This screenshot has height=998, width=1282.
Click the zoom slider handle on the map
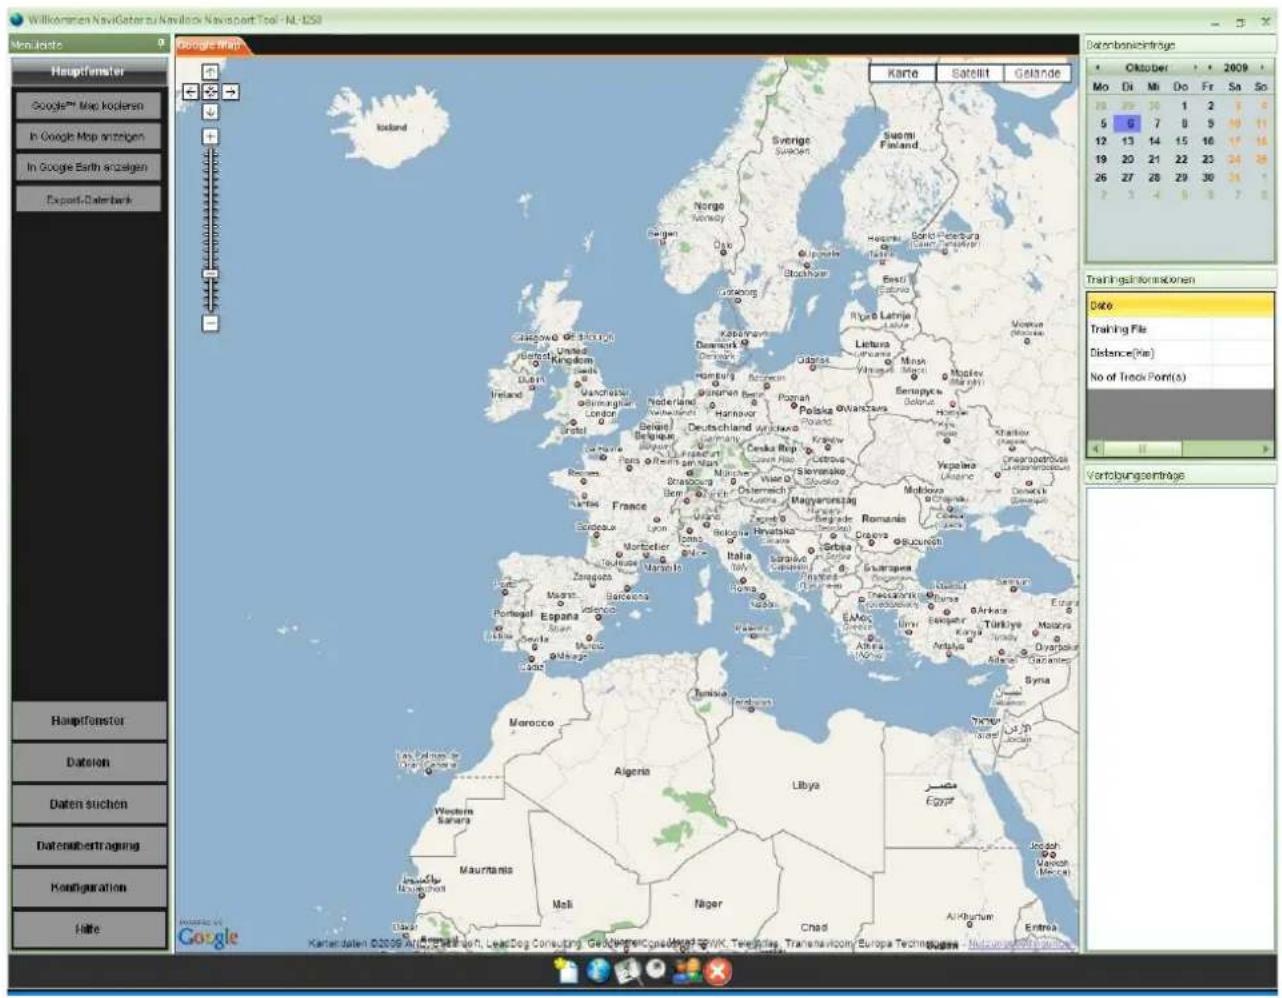click(210, 273)
